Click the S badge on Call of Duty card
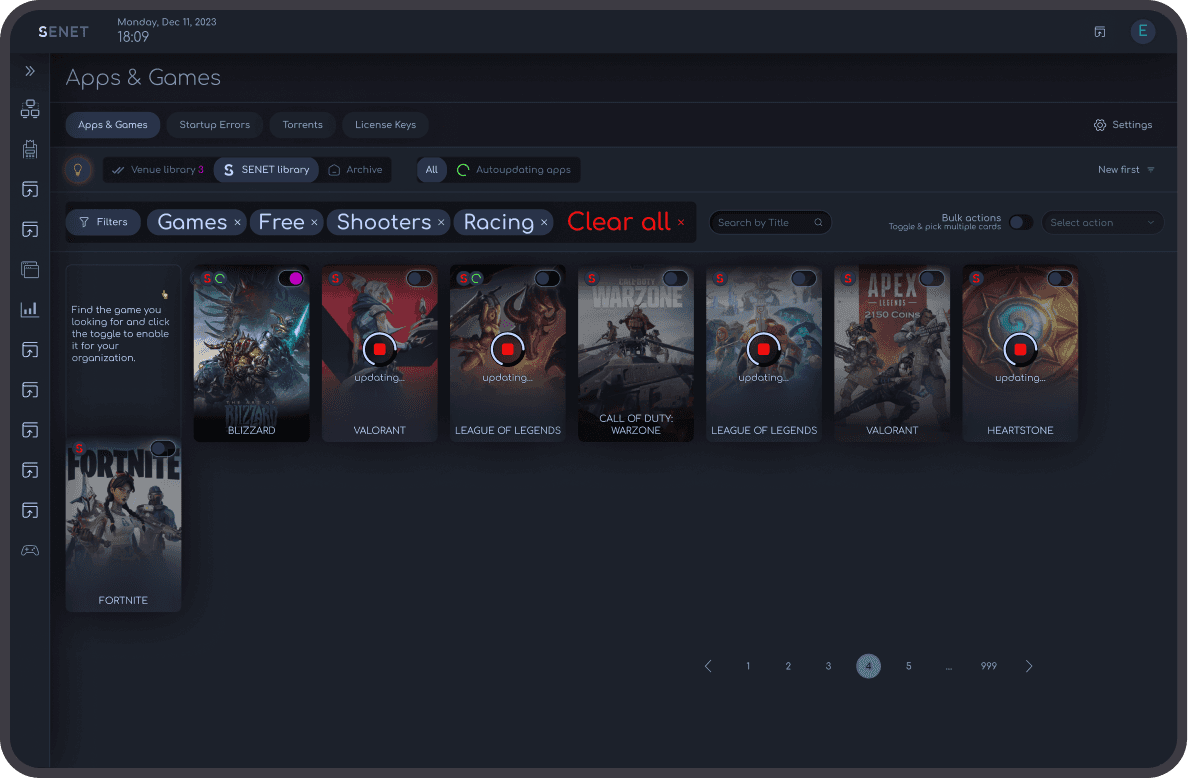The height and width of the screenshot is (778, 1188). click(592, 279)
